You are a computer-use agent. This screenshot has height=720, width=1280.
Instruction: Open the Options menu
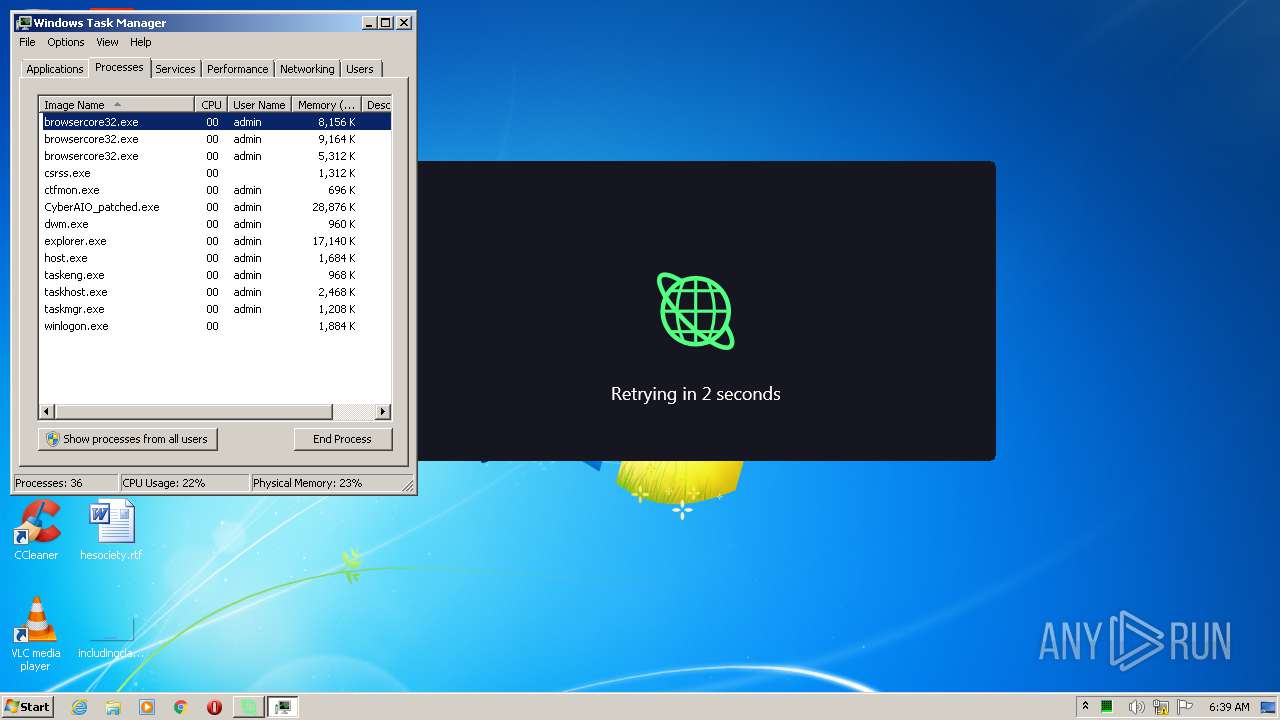(x=66, y=42)
